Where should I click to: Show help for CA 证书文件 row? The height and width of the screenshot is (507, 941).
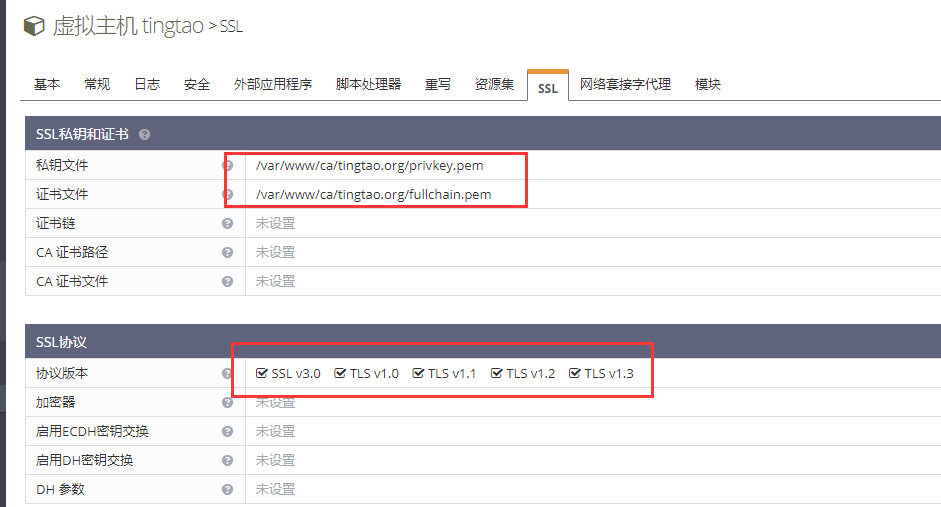click(x=227, y=281)
